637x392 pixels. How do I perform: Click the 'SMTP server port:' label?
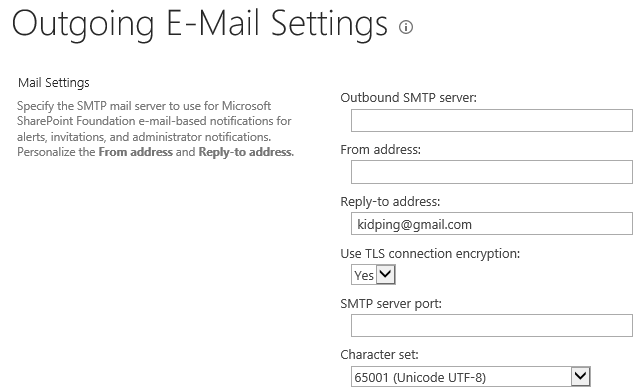(x=391, y=303)
